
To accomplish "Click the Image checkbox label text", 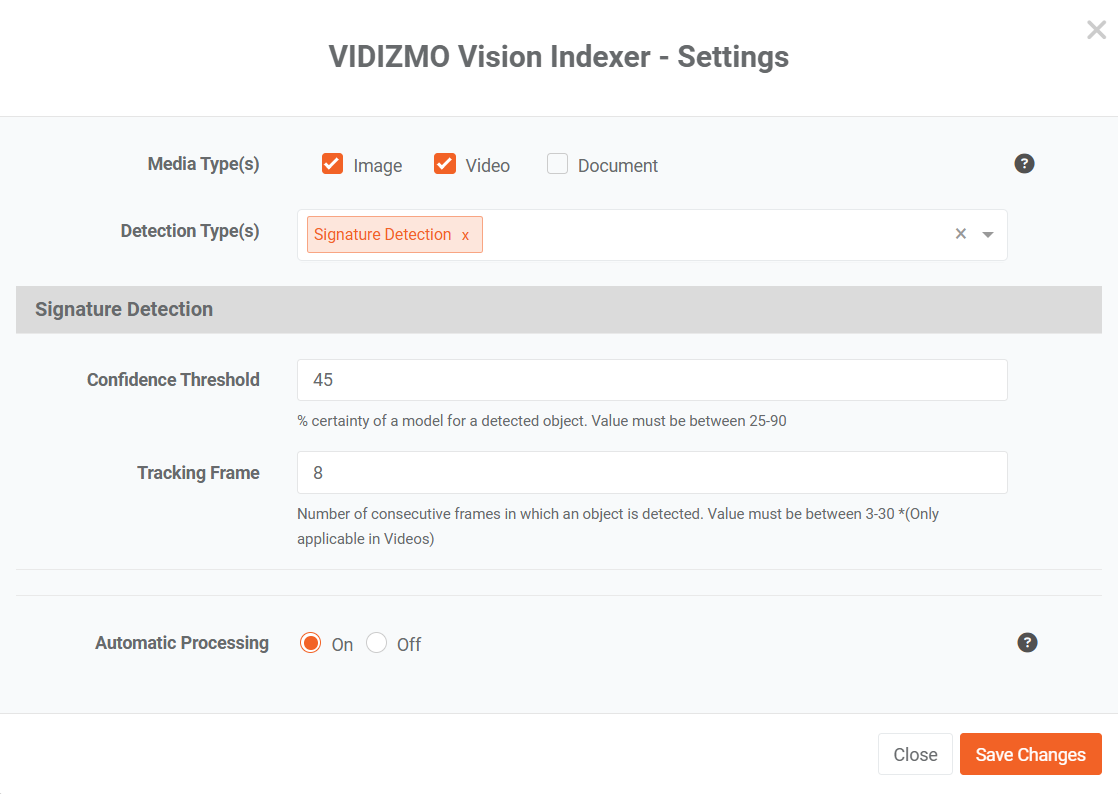I will pyautogui.click(x=377, y=166).
